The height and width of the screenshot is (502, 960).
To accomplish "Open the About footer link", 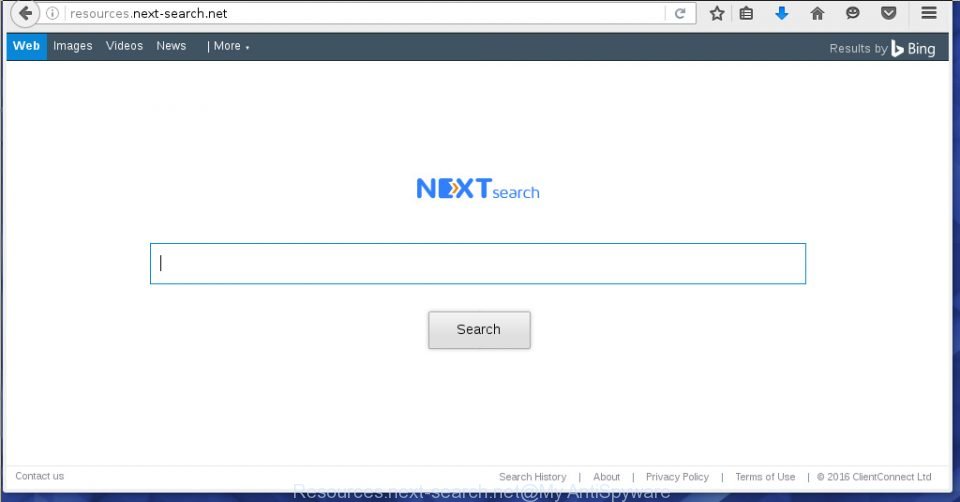I will 606,476.
